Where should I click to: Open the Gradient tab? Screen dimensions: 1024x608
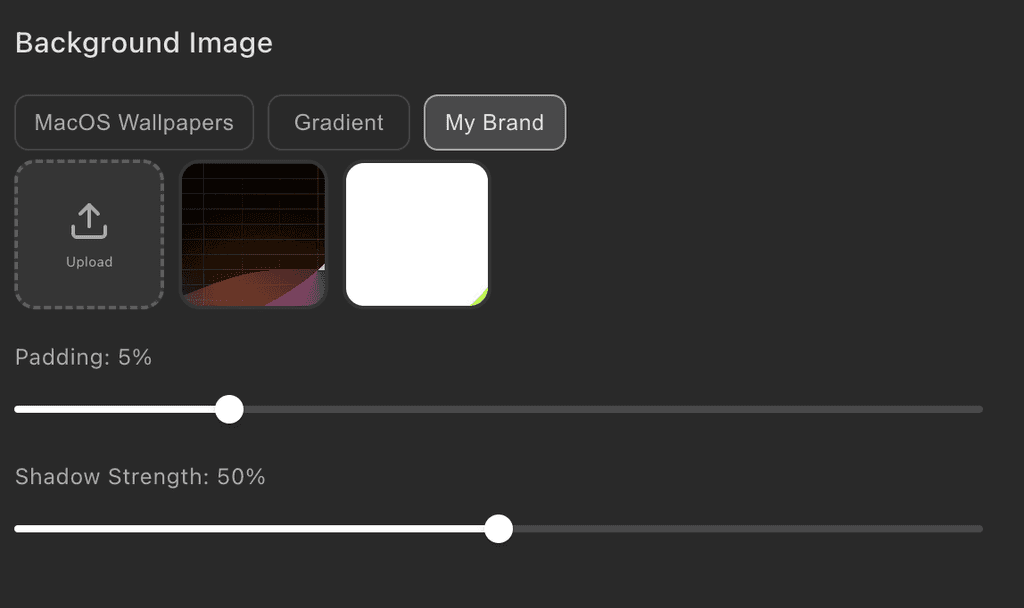[339, 123]
